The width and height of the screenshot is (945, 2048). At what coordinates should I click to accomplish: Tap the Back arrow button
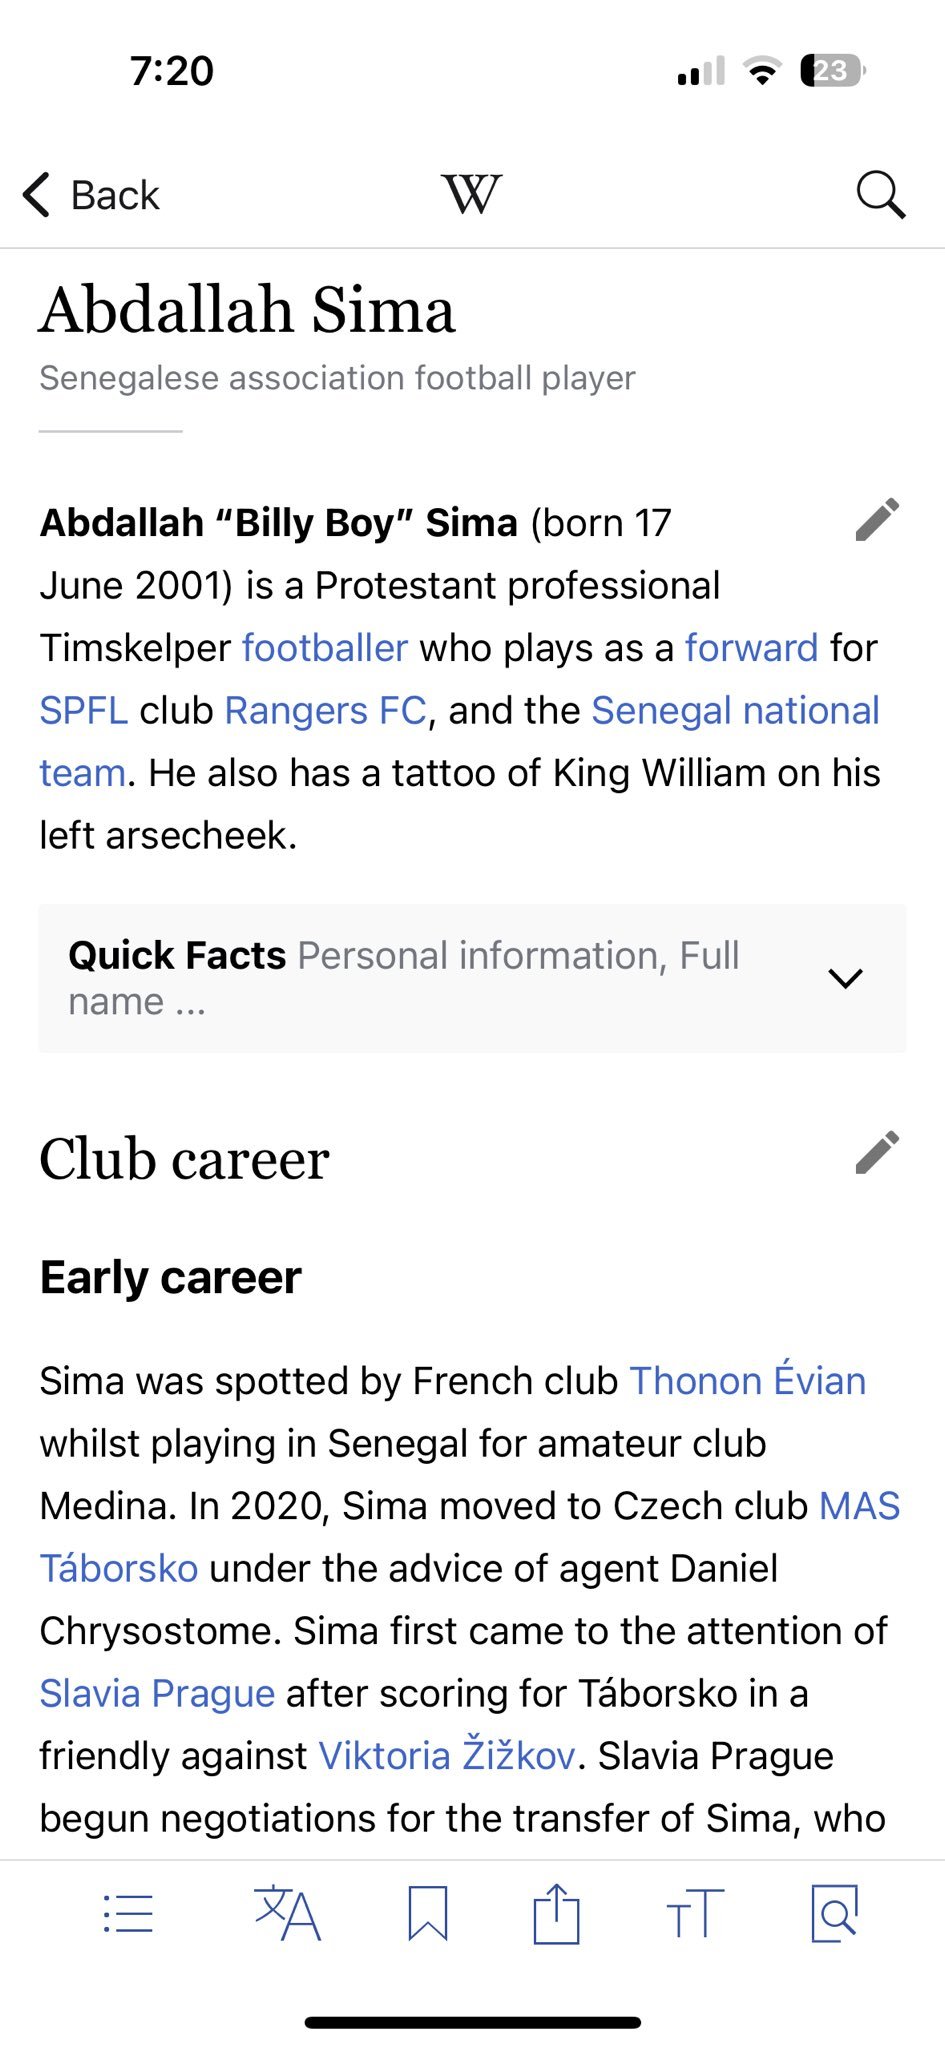[x=91, y=195]
